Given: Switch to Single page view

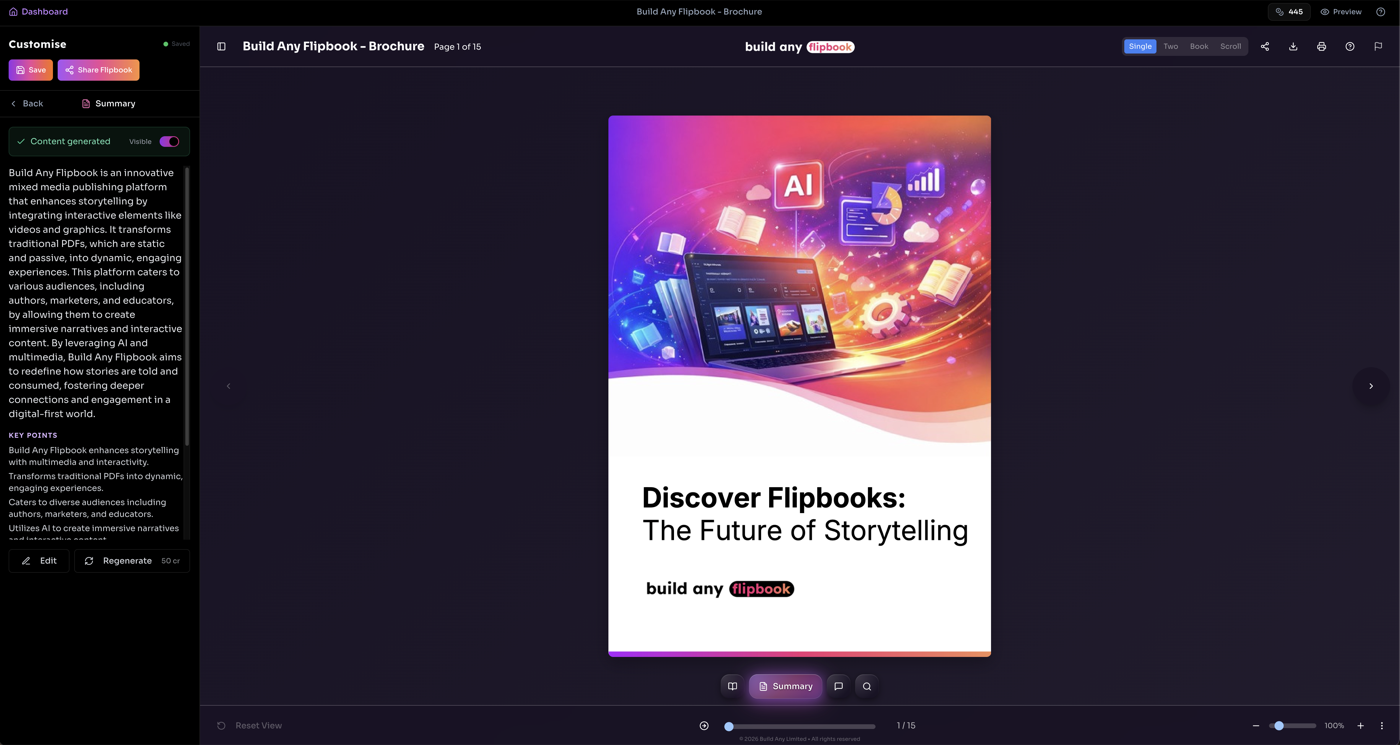Looking at the screenshot, I should pyautogui.click(x=1140, y=47).
